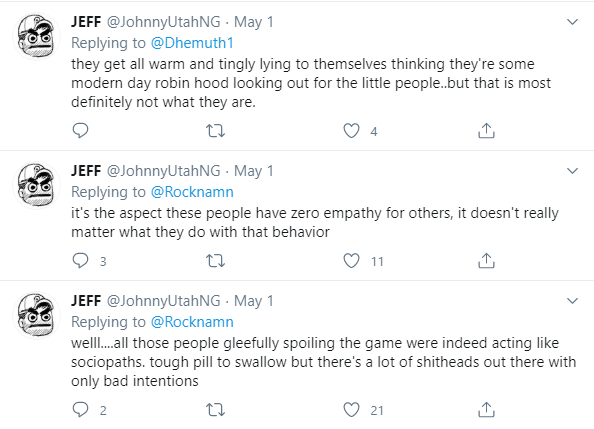Image resolution: width=594 pixels, height=429 pixels.
Task: Like the tweet with 11 likes
Action: tap(363, 261)
